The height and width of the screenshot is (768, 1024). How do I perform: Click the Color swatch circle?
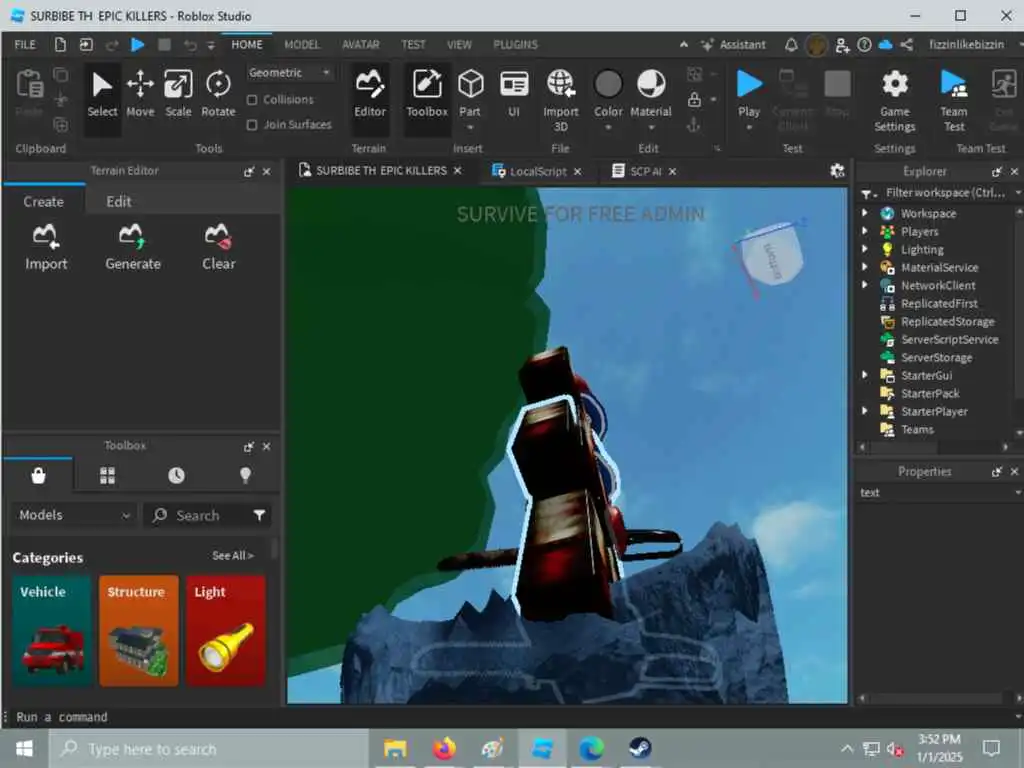(608, 84)
